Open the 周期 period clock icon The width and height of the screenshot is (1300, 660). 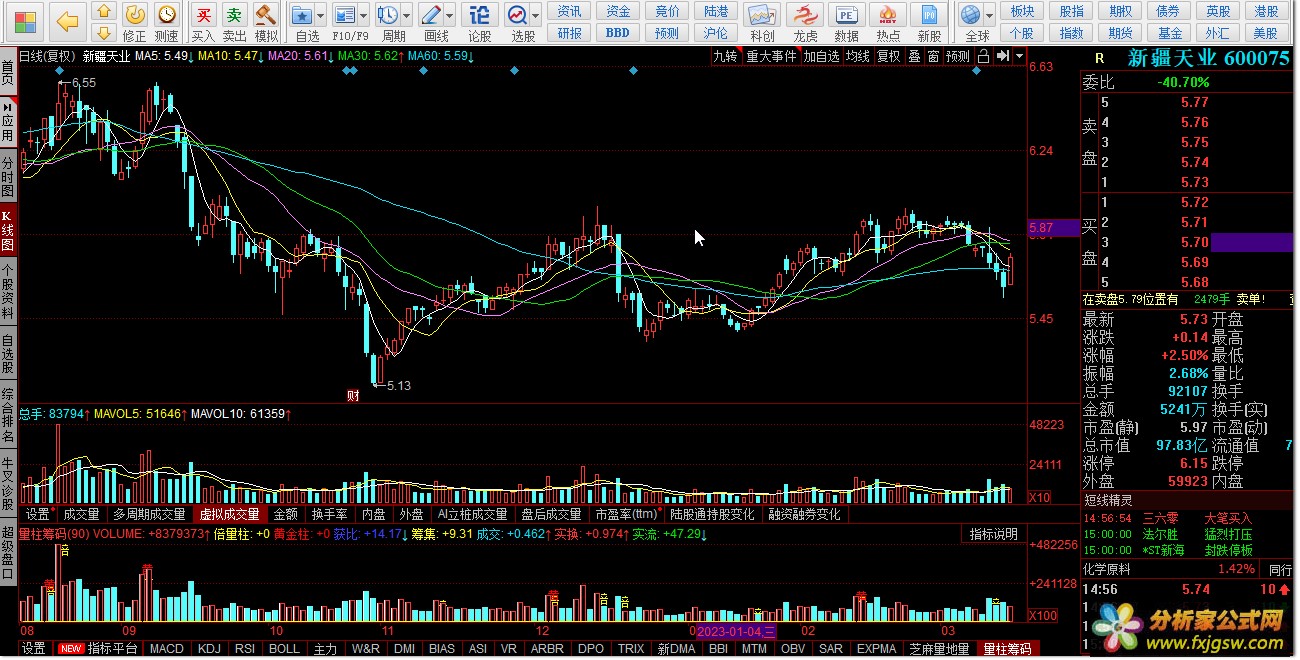coord(387,14)
